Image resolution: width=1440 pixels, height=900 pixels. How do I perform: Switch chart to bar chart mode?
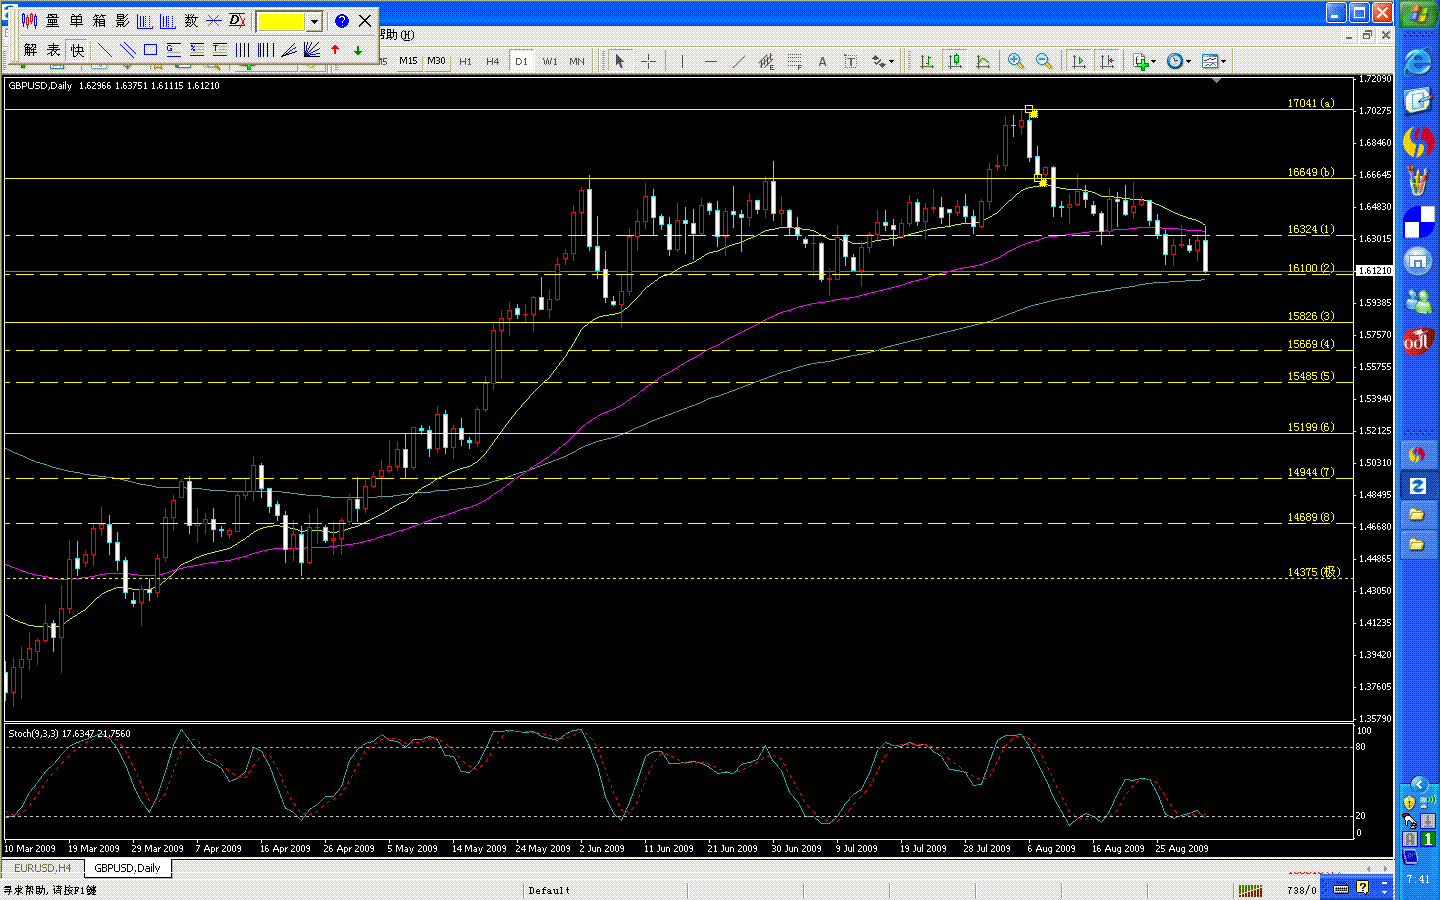[x=927, y=61]
